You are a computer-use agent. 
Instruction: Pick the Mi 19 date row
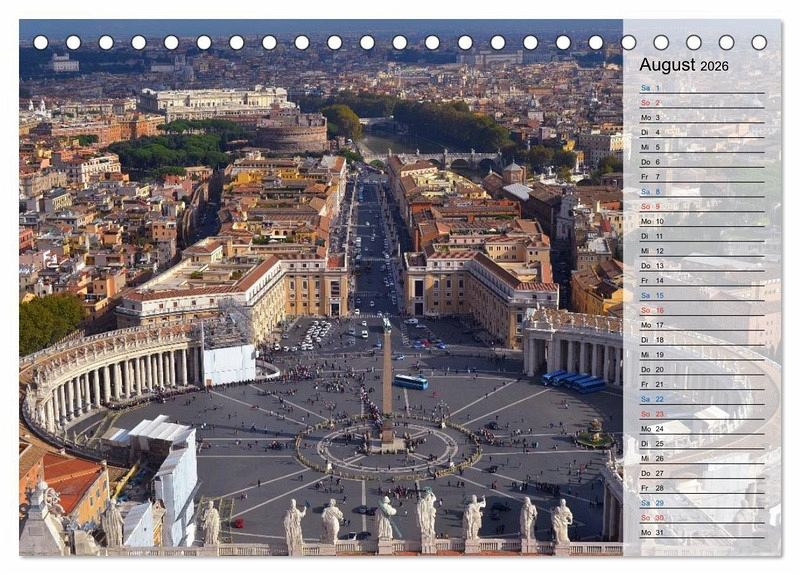tap(701, 354)
